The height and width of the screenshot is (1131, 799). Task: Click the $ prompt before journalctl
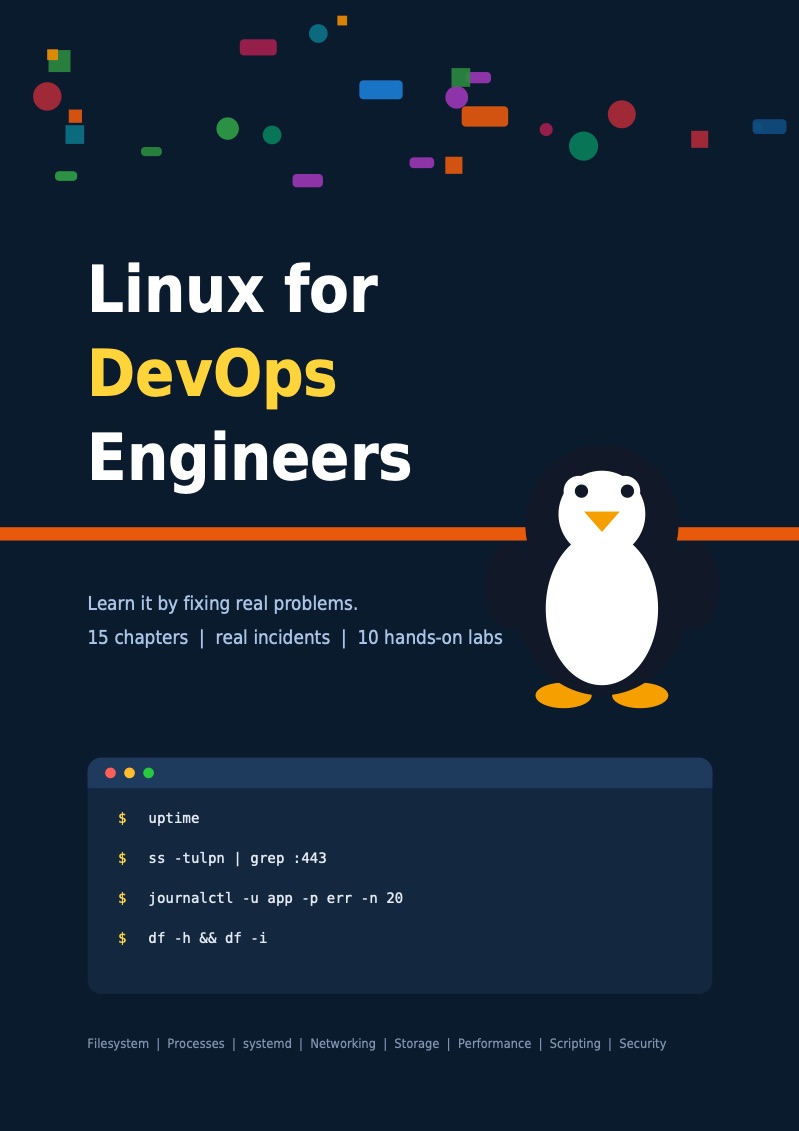click(123, 898)
